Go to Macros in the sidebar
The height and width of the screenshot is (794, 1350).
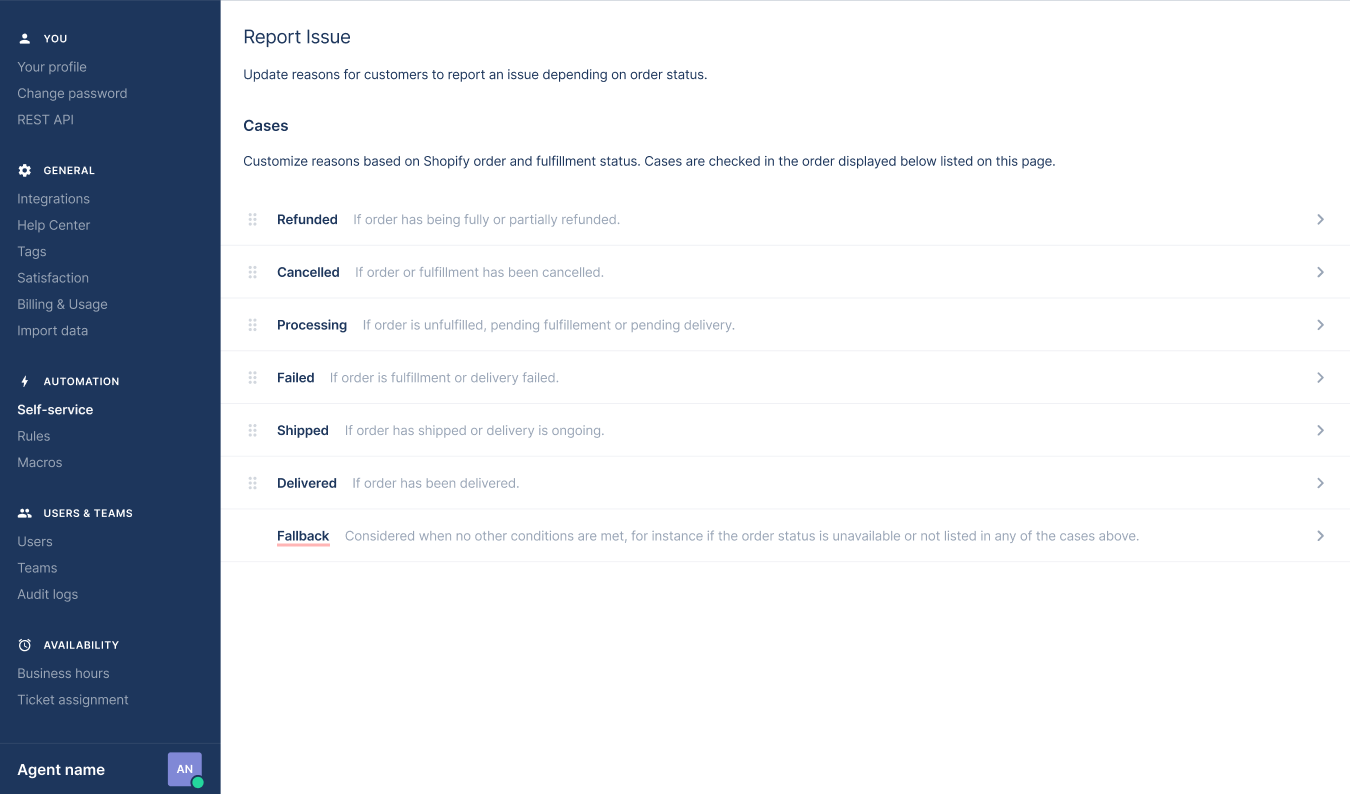point(40,462)
